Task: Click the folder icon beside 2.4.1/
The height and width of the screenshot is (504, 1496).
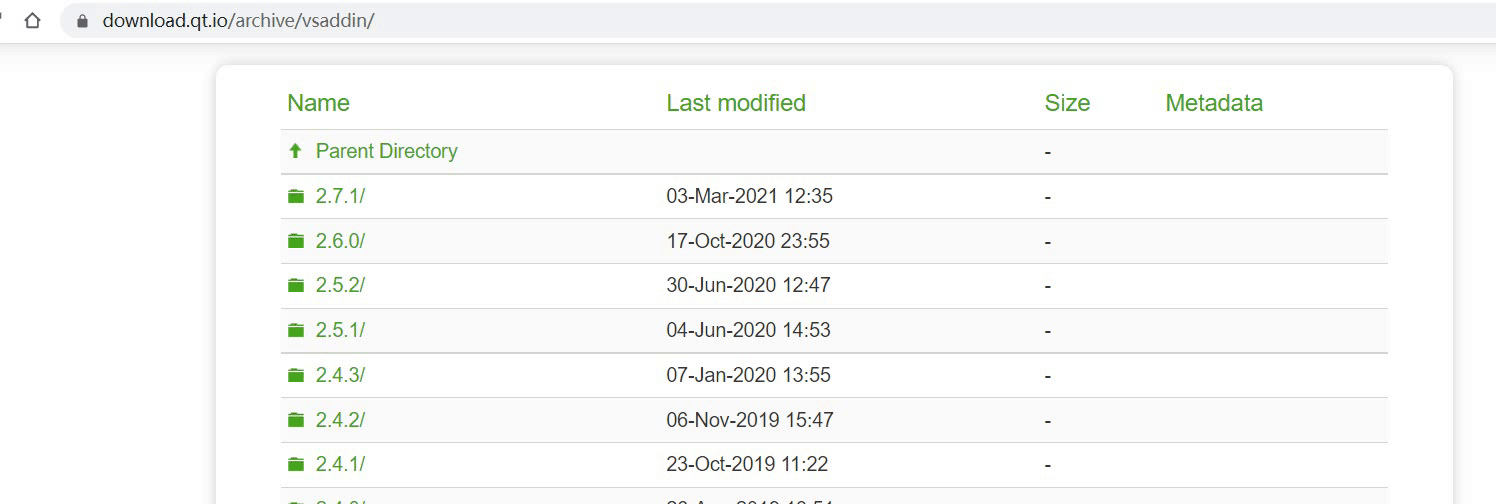Action: pyautogui.click(x=296, y=464)
